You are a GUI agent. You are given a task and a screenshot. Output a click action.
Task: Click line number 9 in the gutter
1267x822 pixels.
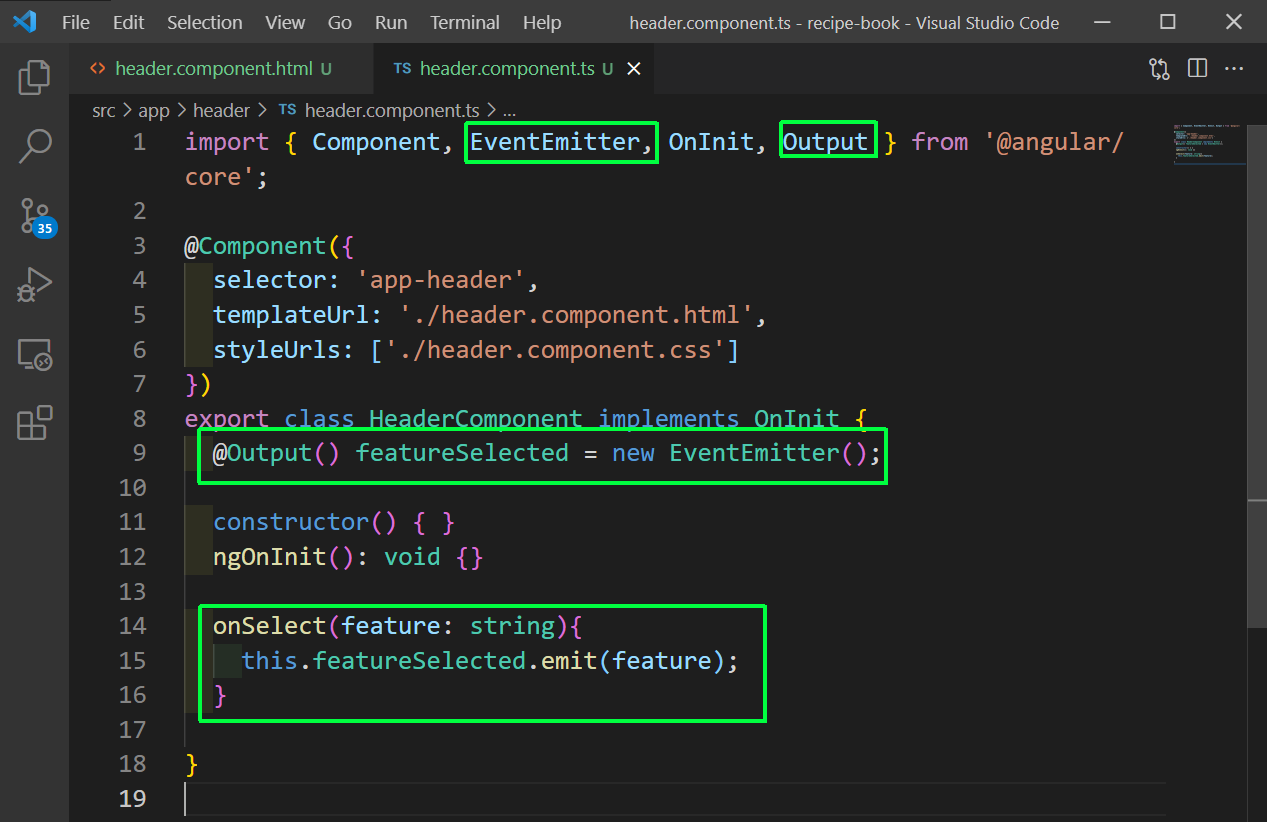pyautogui.click(x=139, y=453)
